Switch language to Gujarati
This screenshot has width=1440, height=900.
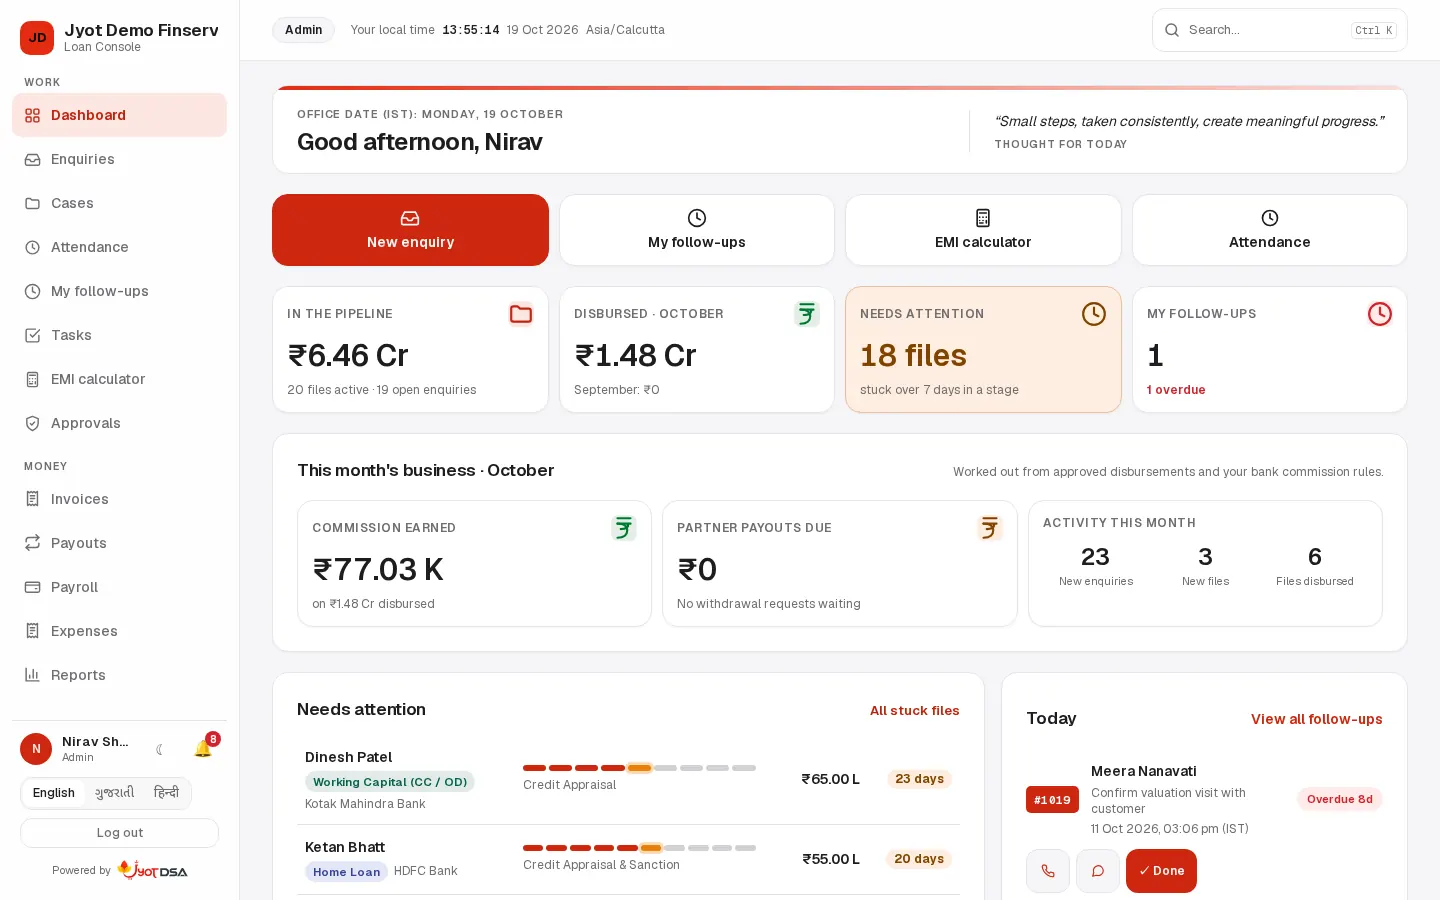tap(115, 793)
